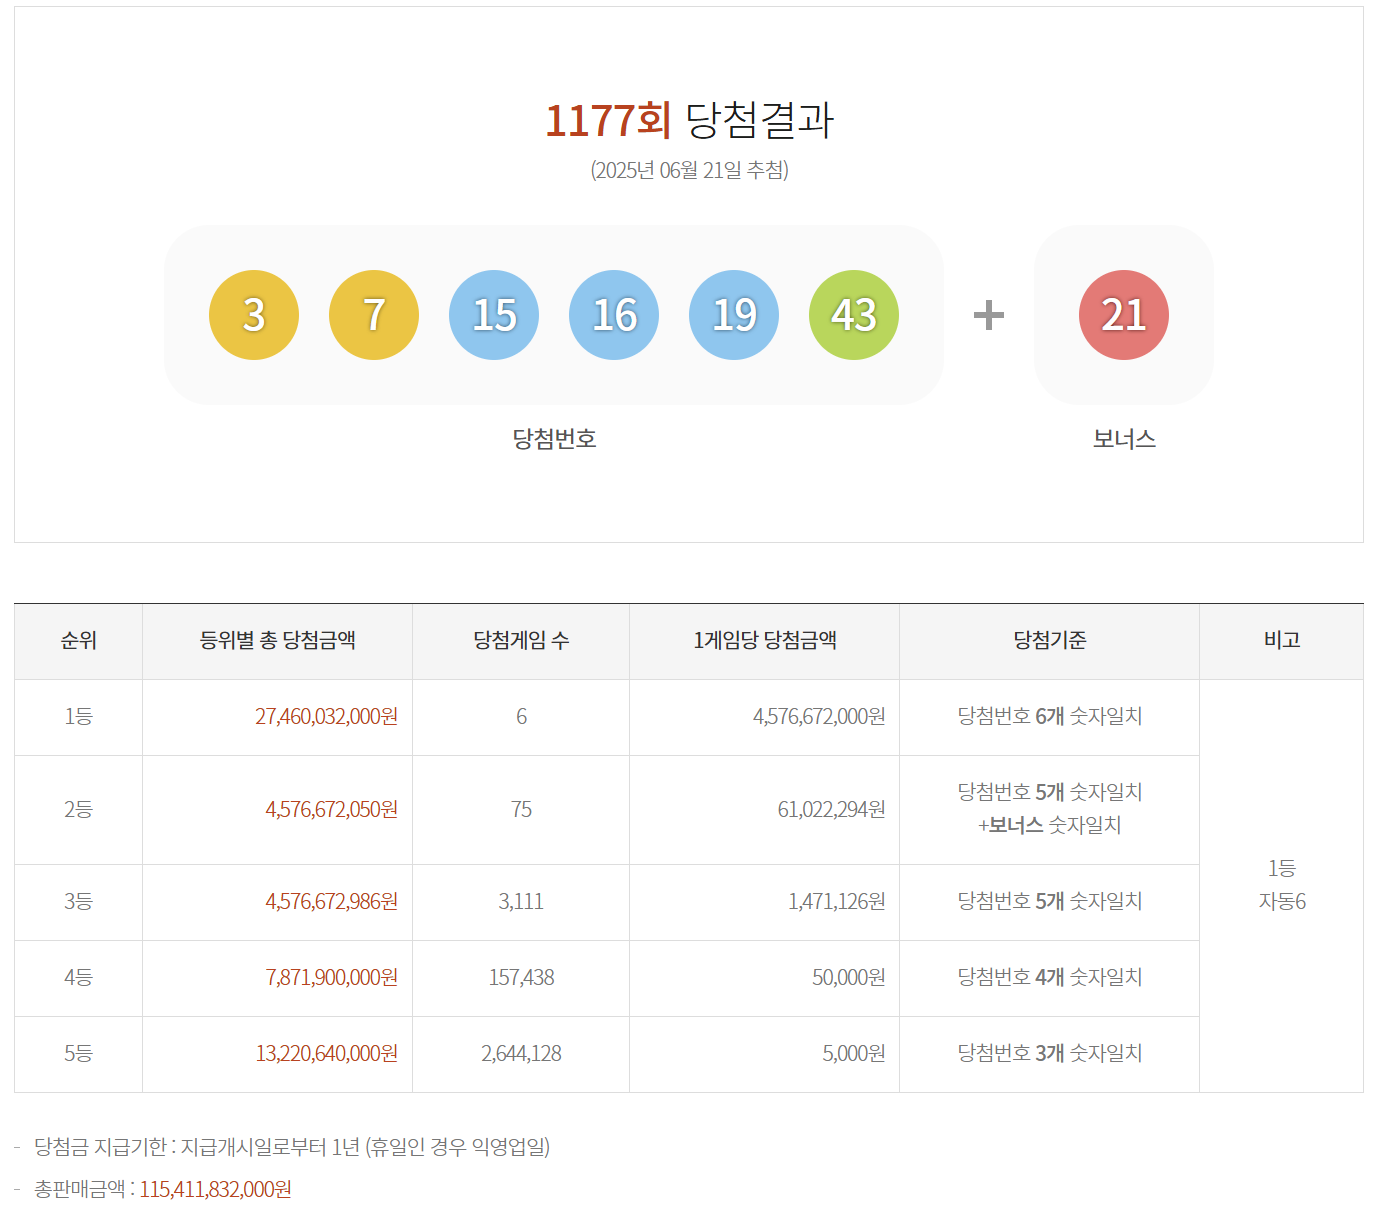Screen dimensions: 1377x1228
Task: Select the yellow ball number 3
Action: (252, 314)
